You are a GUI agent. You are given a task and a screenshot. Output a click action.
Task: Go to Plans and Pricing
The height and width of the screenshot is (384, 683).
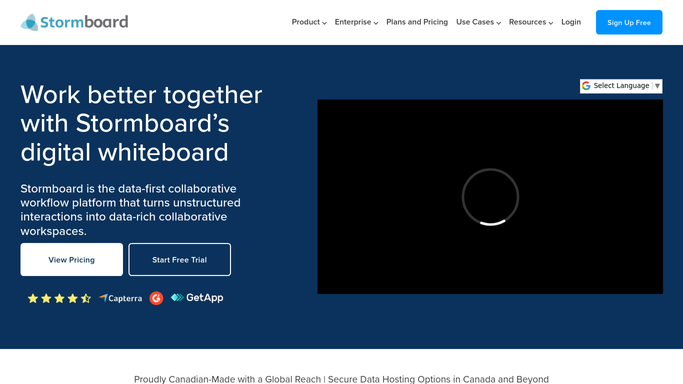click(417, 22)
